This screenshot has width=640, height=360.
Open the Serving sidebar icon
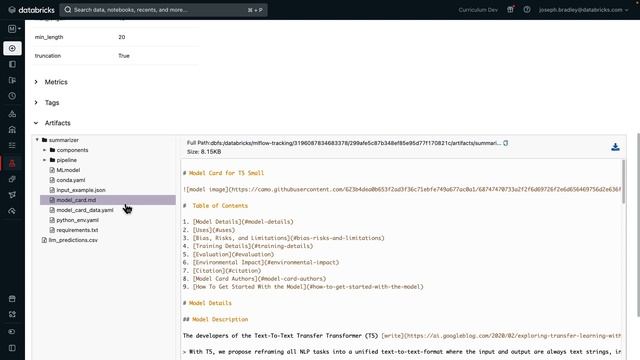coord(12,211)
